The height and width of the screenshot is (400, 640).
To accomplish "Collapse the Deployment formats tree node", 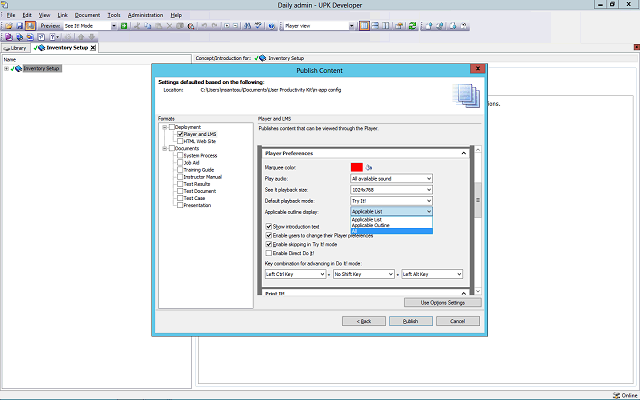I will 164,127.
